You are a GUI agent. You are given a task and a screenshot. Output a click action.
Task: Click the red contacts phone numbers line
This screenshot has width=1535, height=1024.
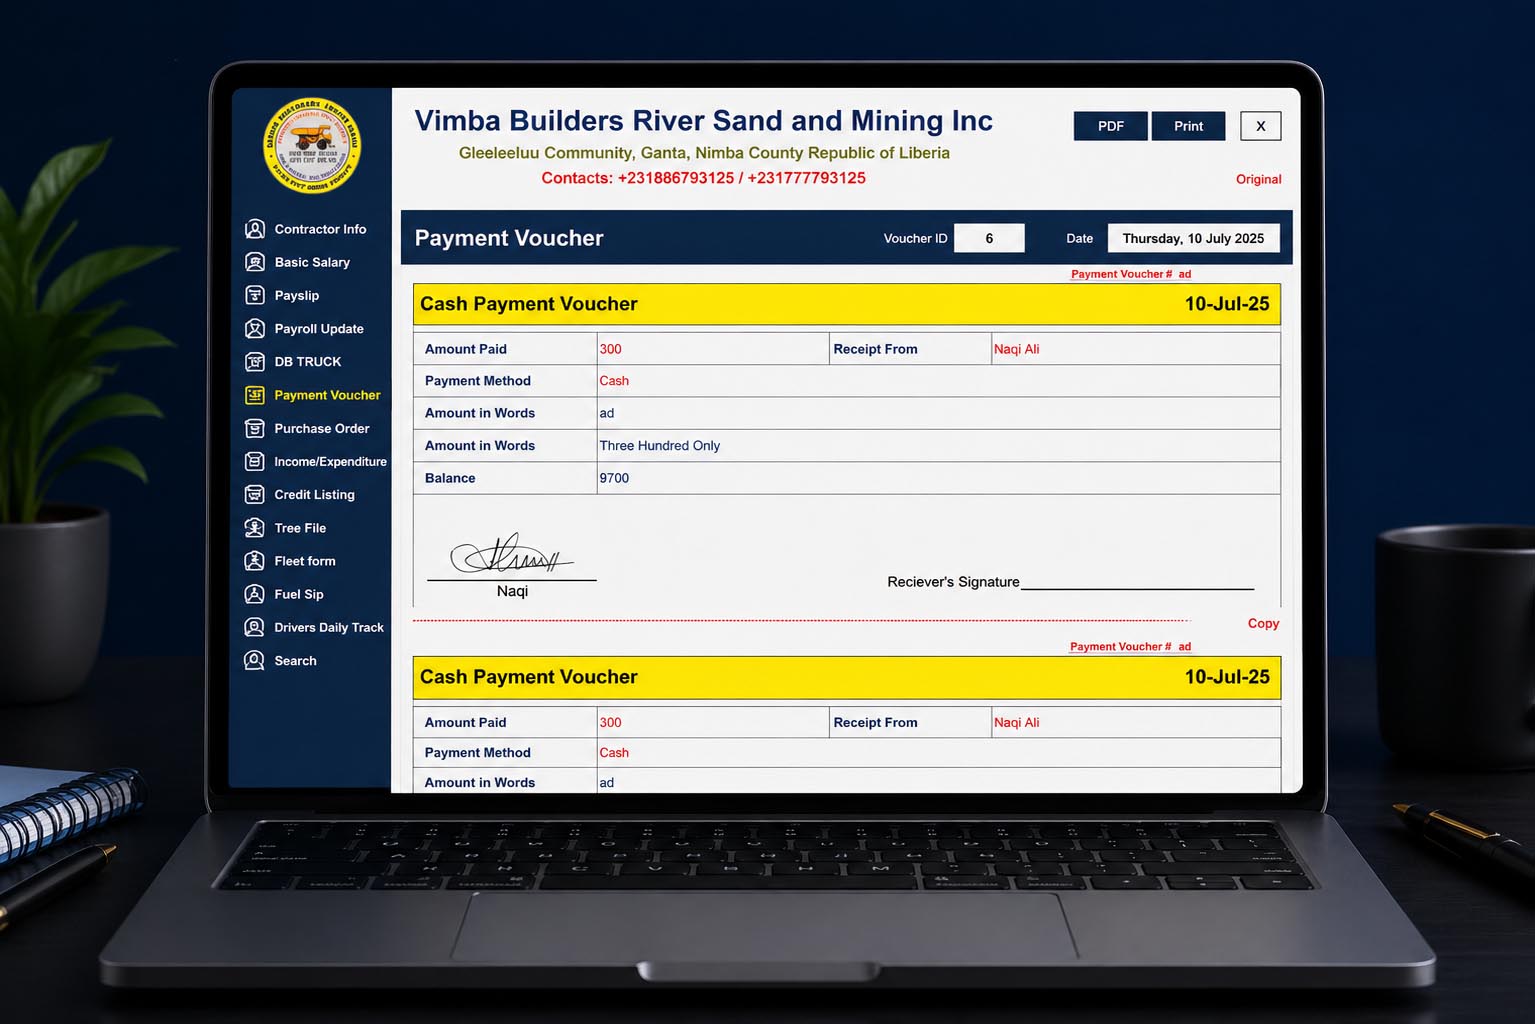coord(703,178)
